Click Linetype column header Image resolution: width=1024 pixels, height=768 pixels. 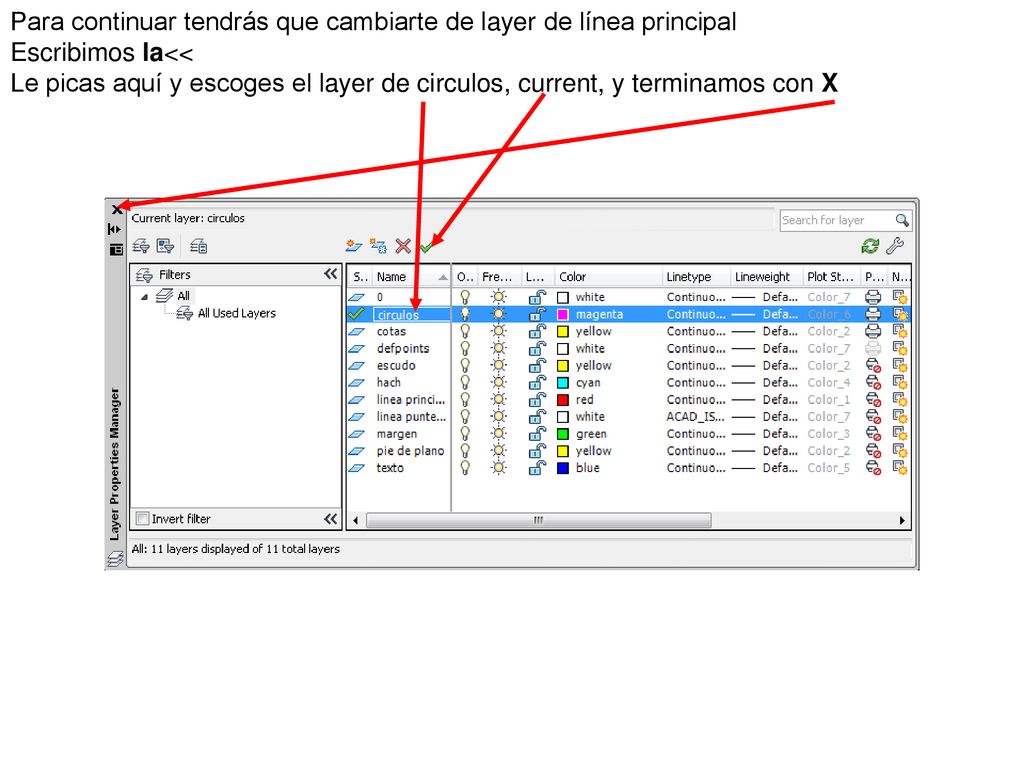[695, 277]
